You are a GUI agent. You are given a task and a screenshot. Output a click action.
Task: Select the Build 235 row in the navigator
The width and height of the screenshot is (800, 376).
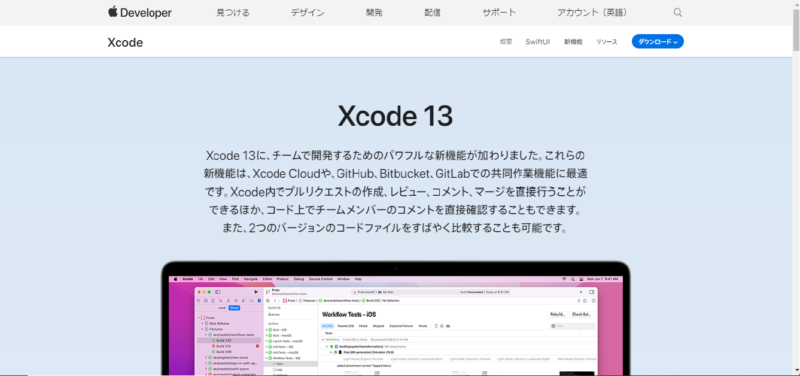[x=229, y=340]
